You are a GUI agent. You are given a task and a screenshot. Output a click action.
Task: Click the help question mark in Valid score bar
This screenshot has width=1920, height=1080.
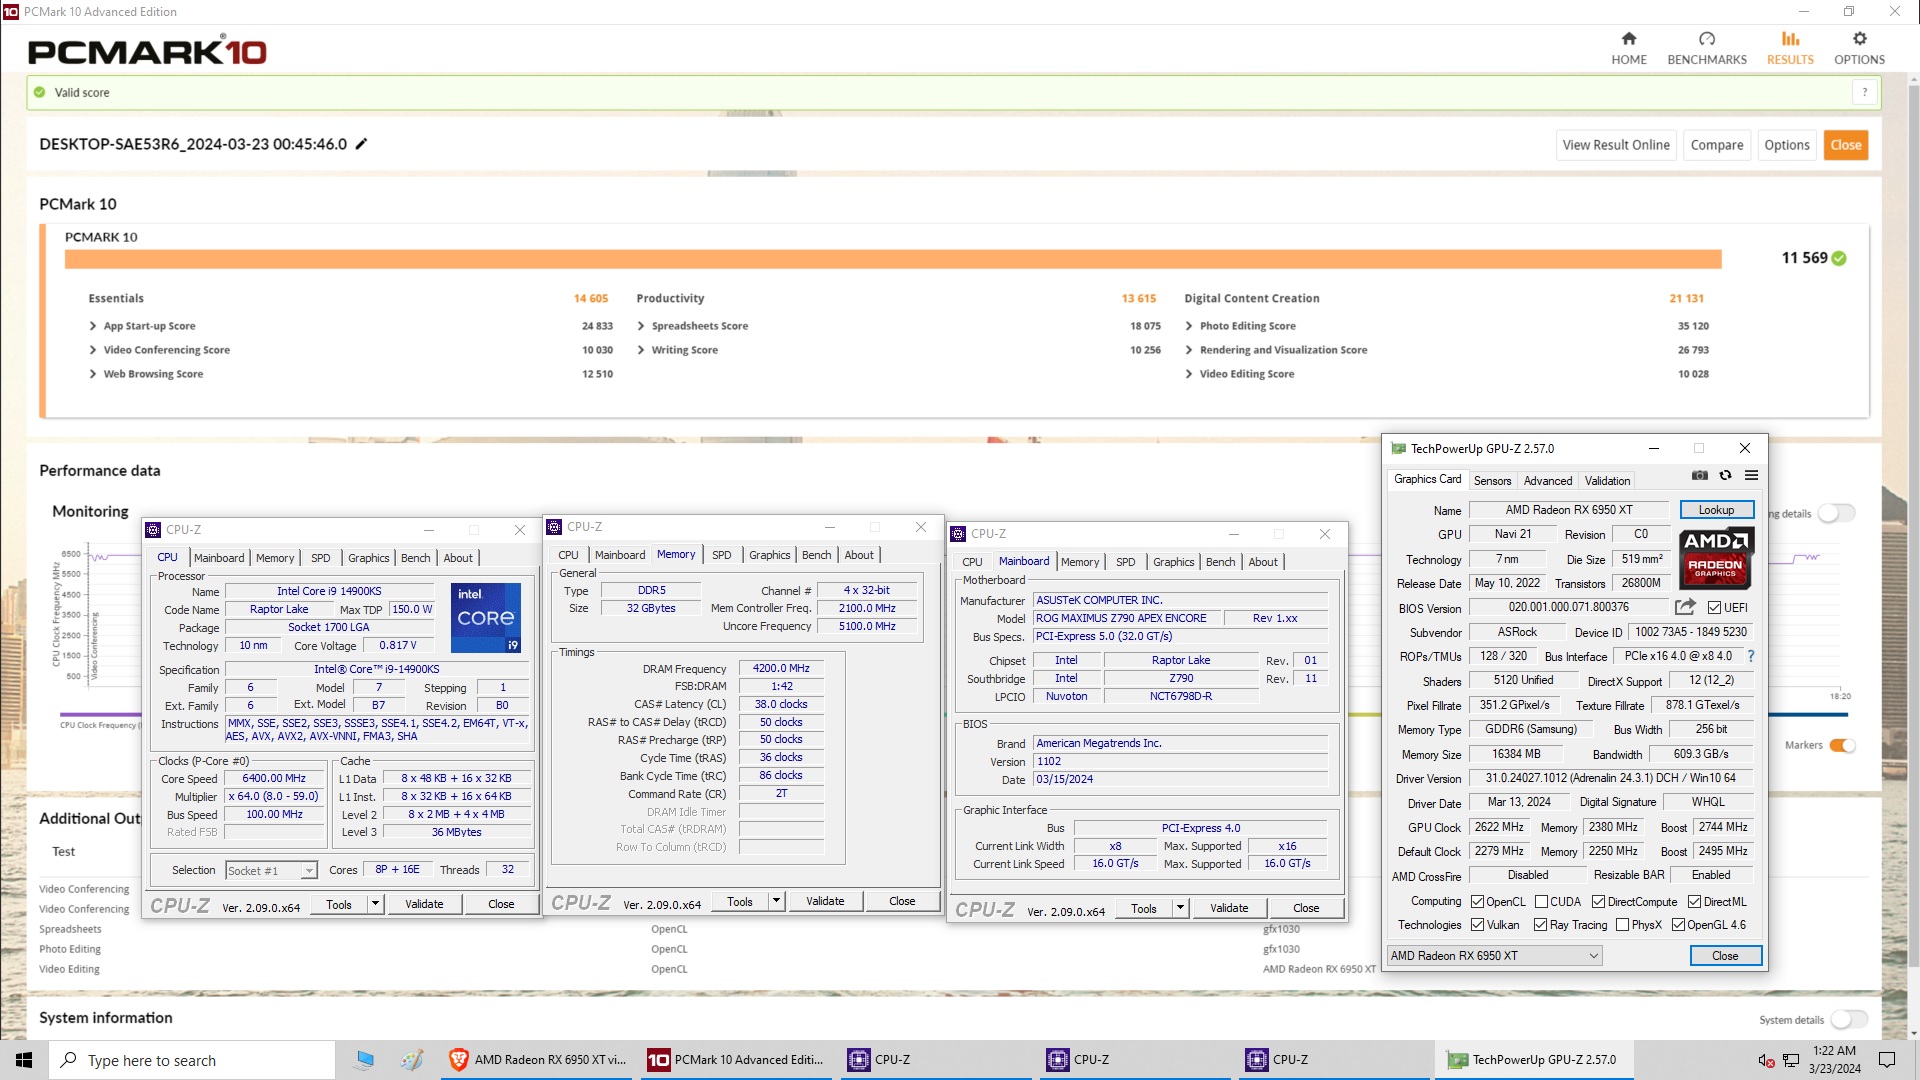click(x=1864, y=92)
